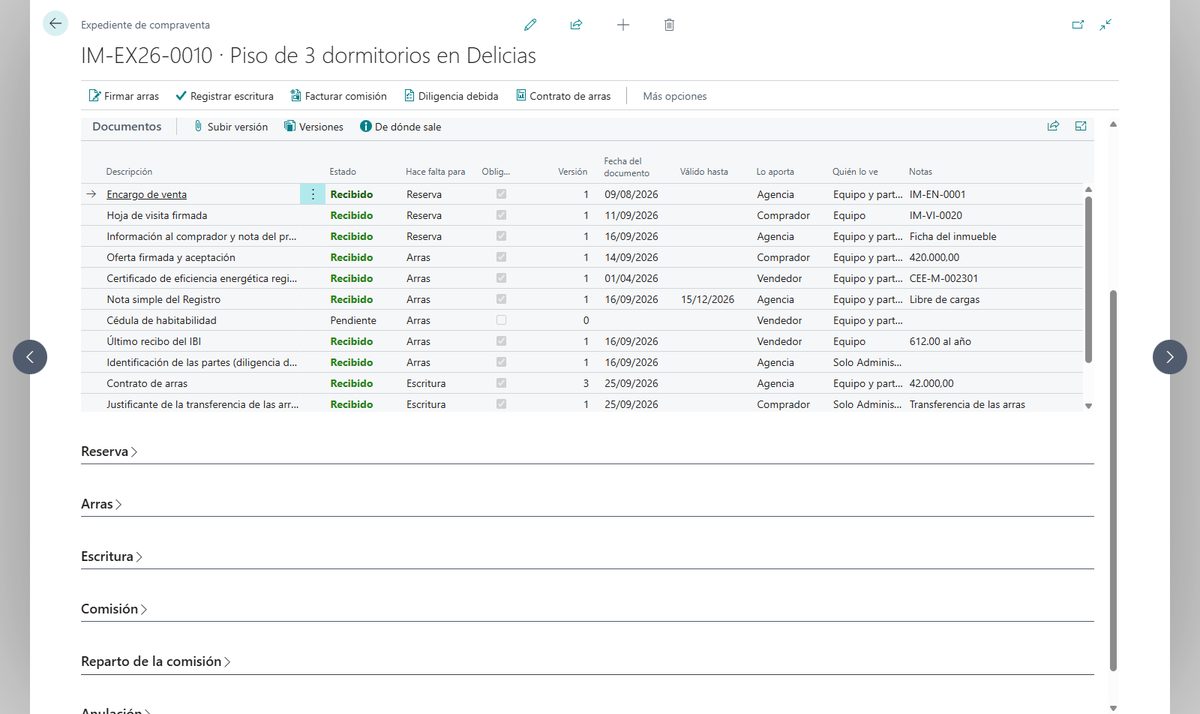
Task: Click the Libre de cargas note
Action: coord(945,299)
